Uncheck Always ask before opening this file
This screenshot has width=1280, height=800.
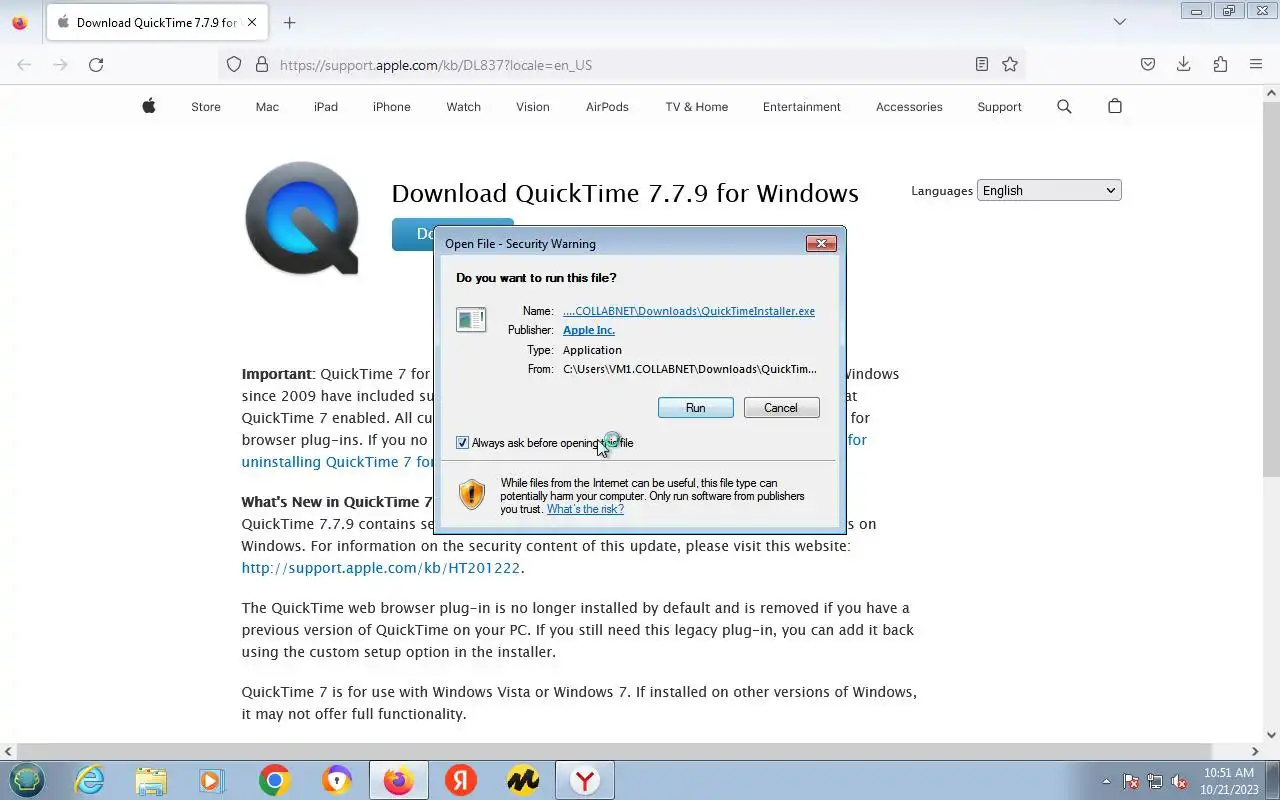pyautogui.click(x=462, y=443)
